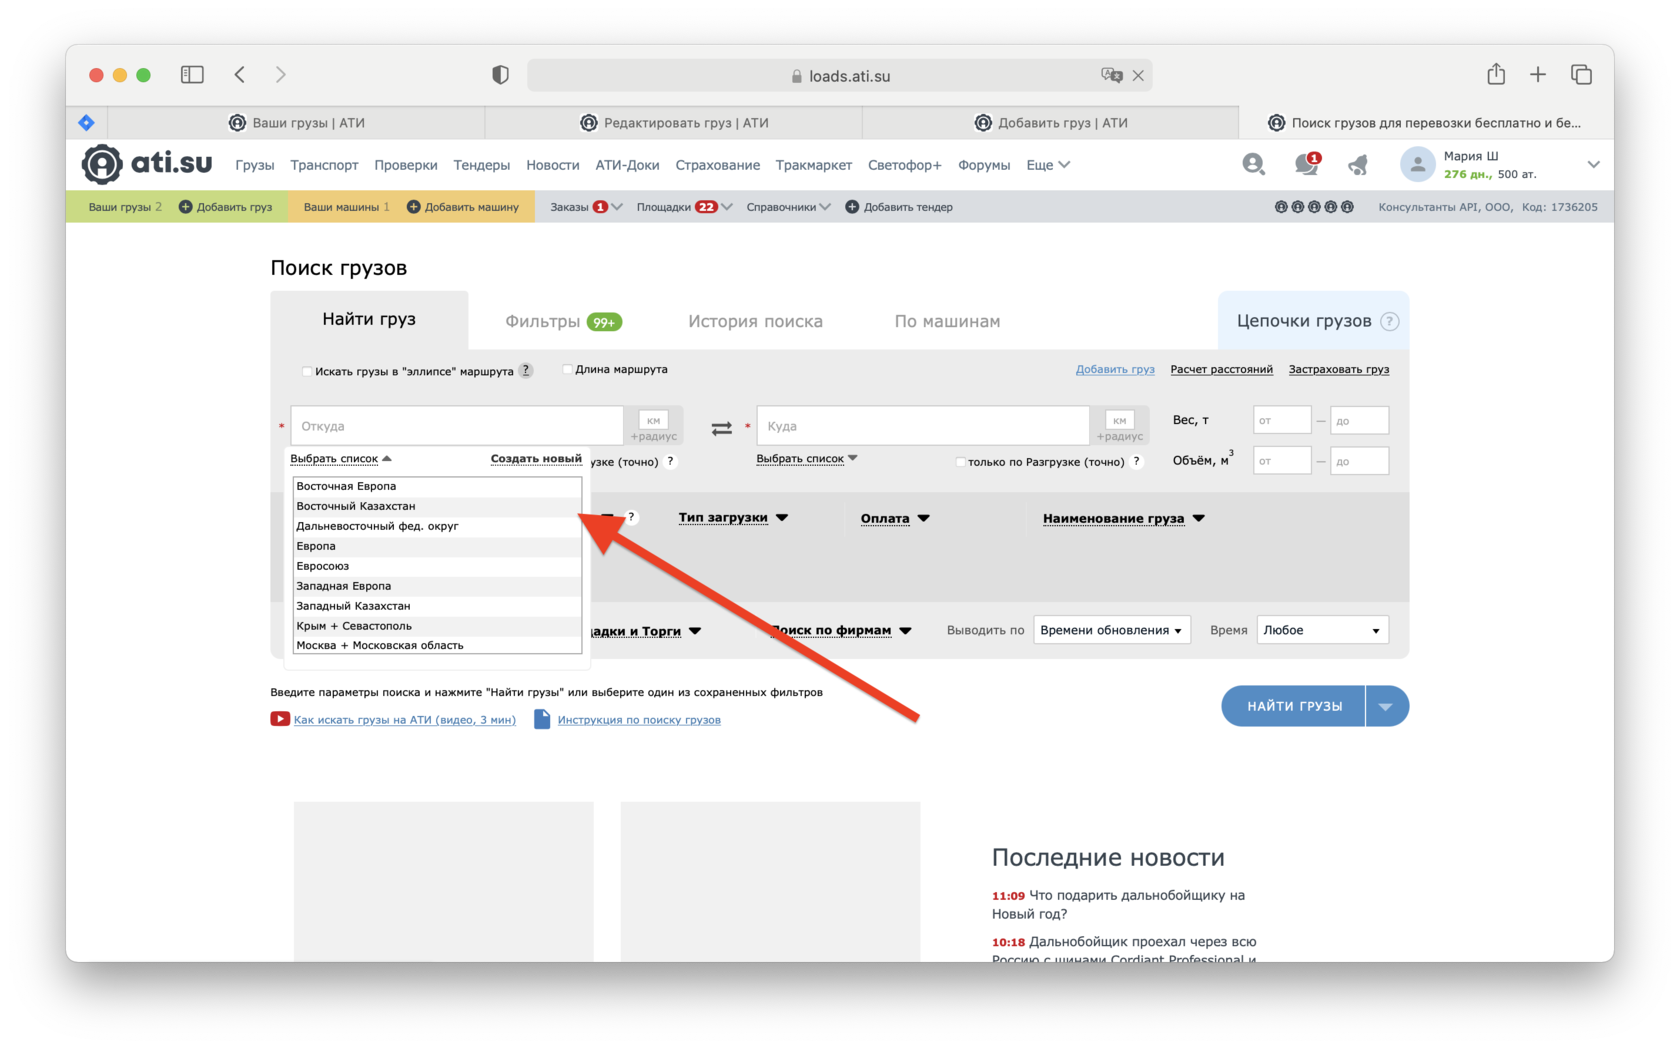Choose Дальневосточный фед. округ from list
This screenshot has height=1049, width=1680.
pos(437,526)
